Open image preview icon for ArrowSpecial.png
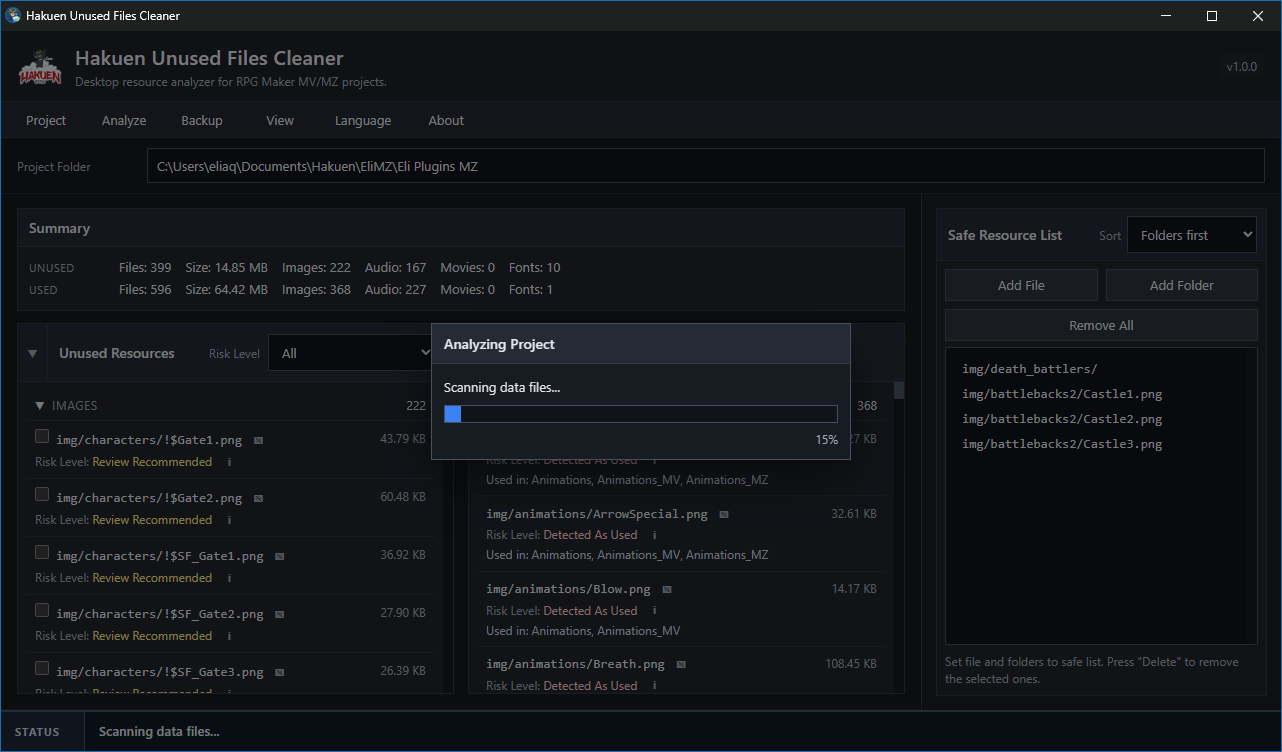This screenshot has height=752, width=1282. [x=724, y=514]
